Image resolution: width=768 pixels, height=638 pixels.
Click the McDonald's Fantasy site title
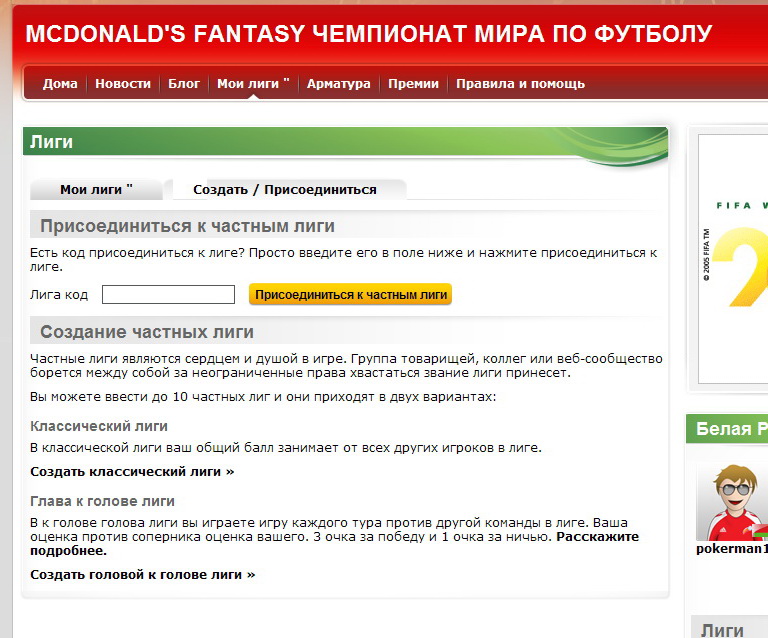click(368, 33)
